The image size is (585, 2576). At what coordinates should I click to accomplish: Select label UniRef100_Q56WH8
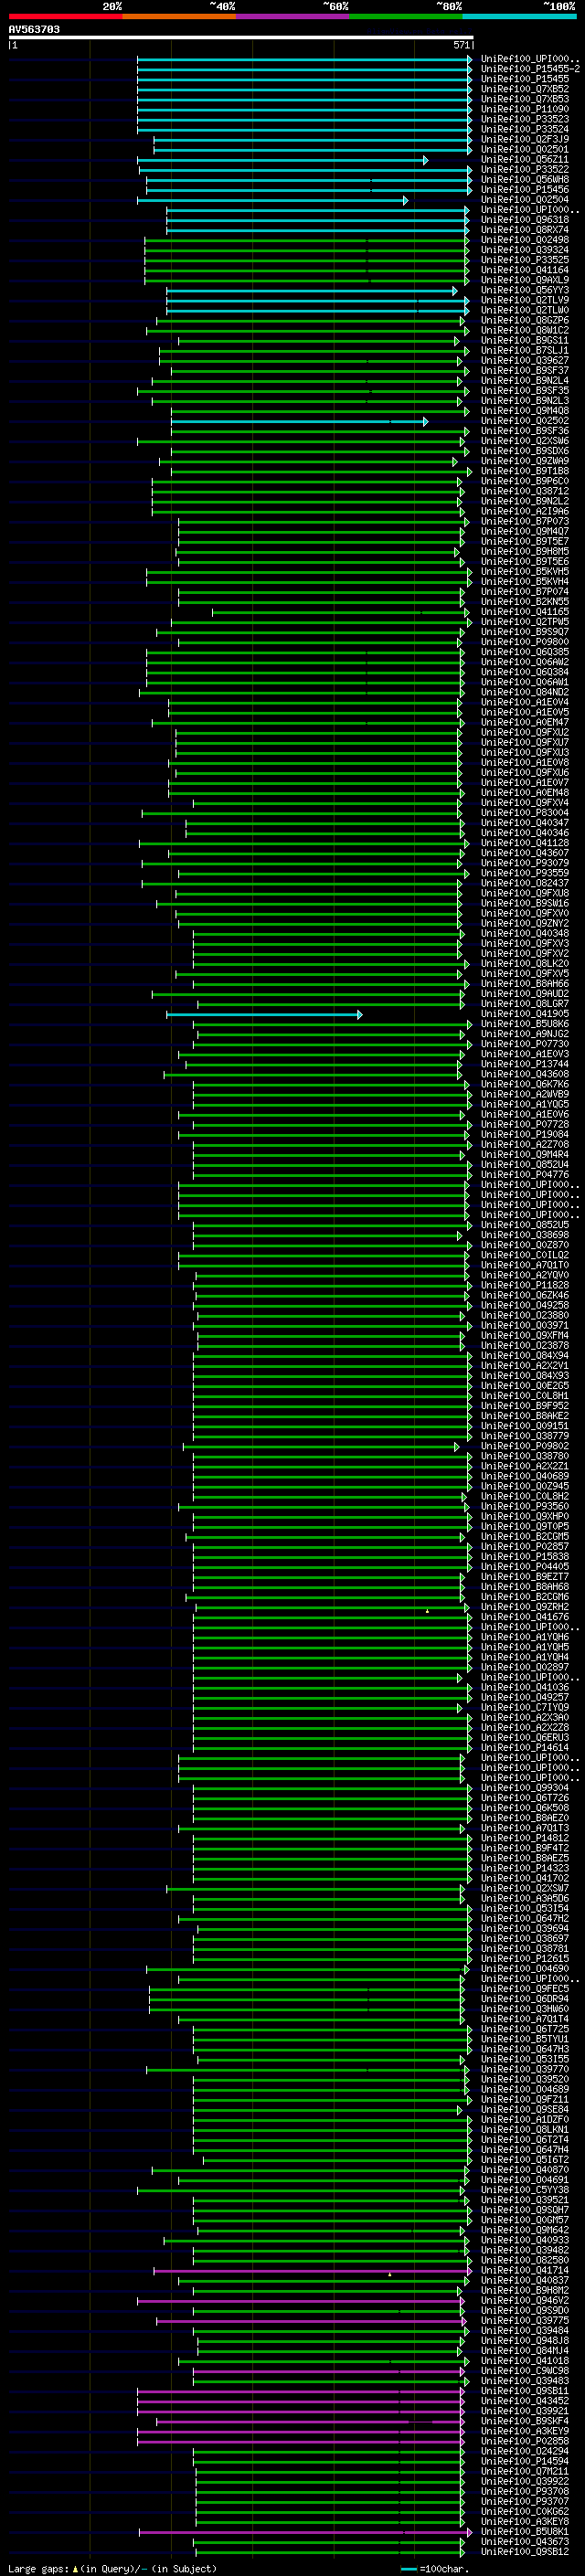tap(525, 179)
